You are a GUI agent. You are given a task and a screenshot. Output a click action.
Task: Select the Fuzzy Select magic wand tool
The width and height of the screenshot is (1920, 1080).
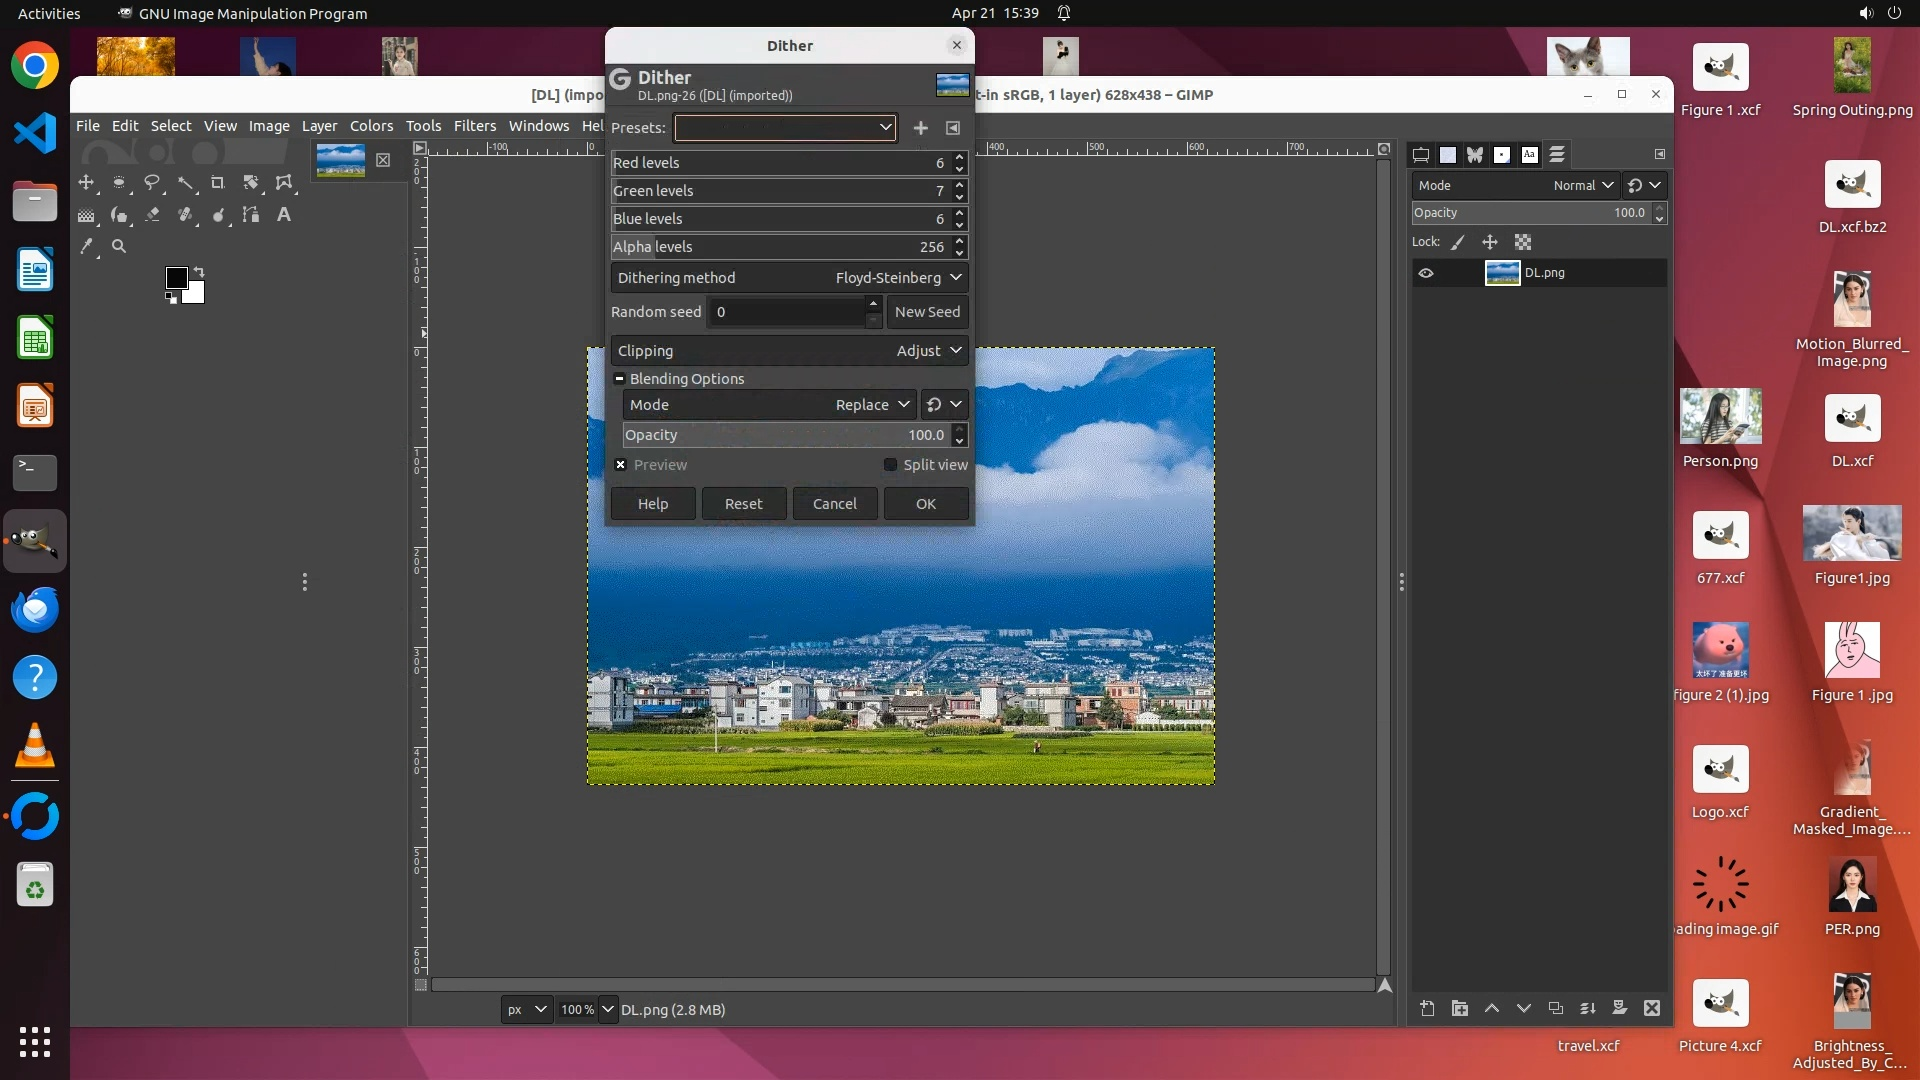point(186,183)
